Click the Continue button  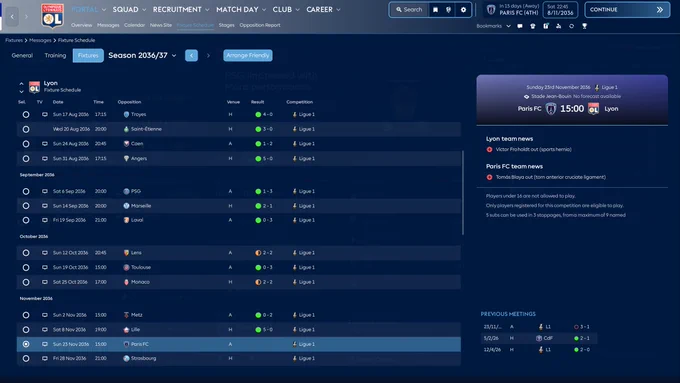coord(627,10)
